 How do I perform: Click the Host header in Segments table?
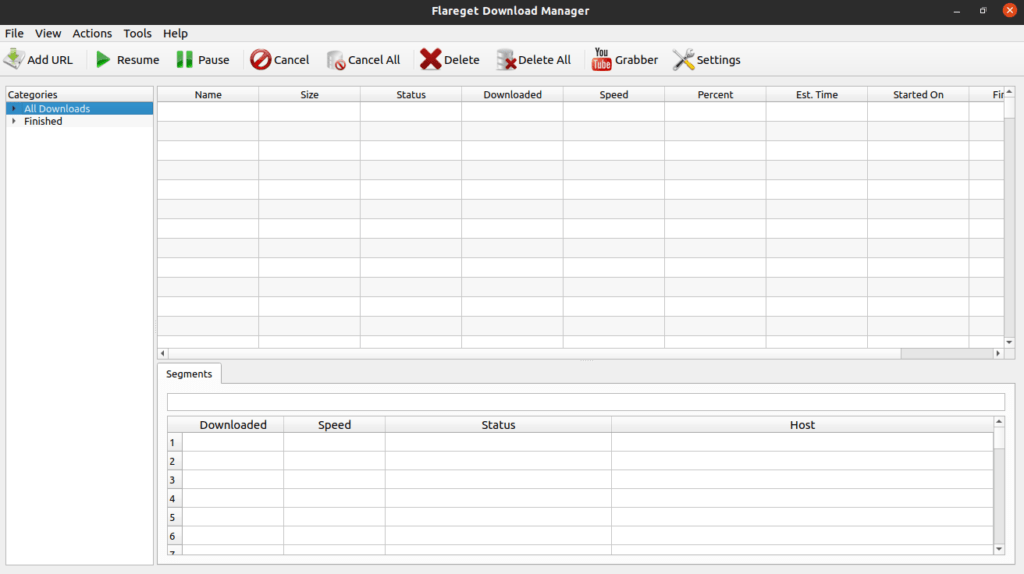click(802, 424)
